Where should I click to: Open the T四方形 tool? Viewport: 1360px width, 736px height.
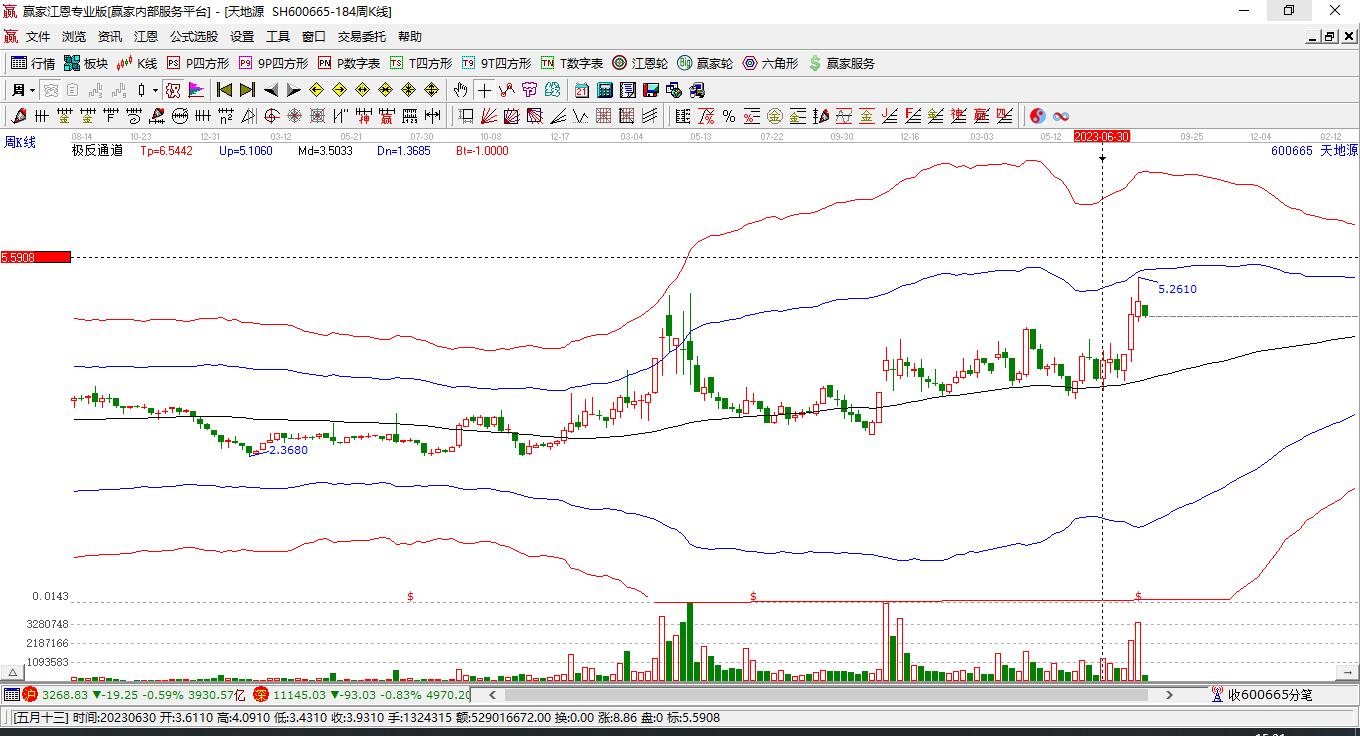[x=421, y=63]
